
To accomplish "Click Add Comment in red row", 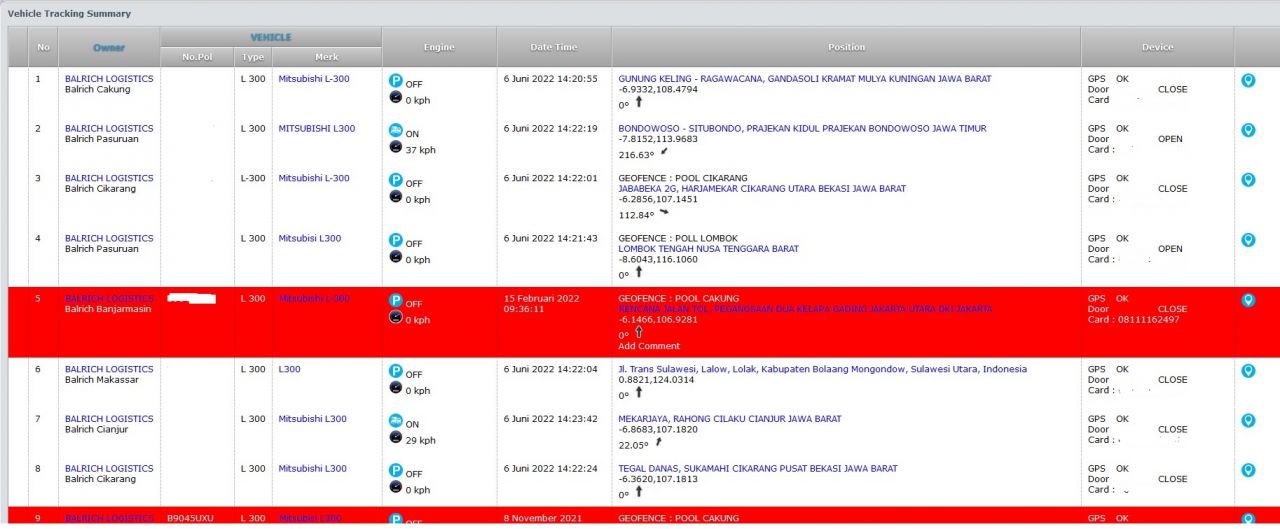I will point(648,346).
